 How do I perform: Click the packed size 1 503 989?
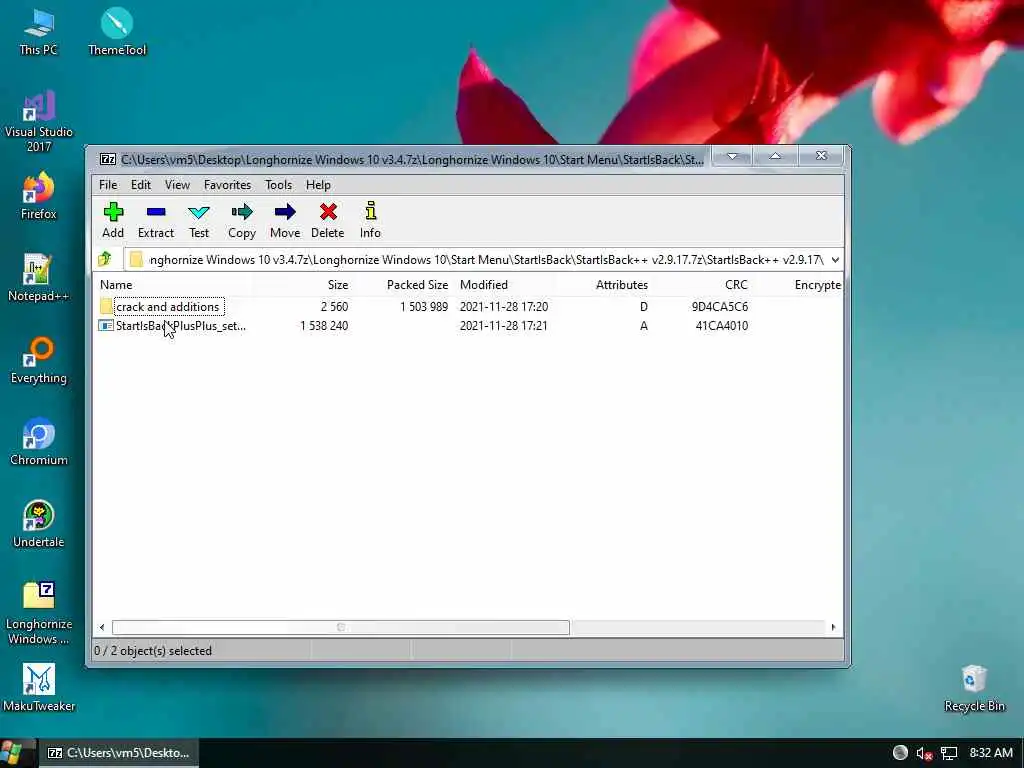tap(424, 306)
